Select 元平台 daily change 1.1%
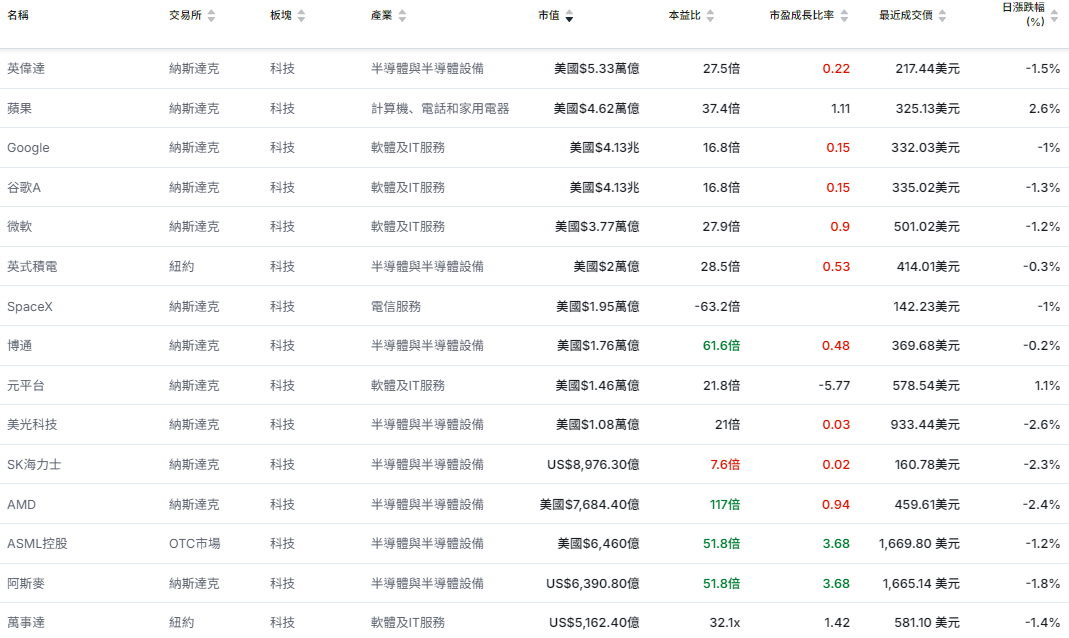 [x=1047, y=386]
